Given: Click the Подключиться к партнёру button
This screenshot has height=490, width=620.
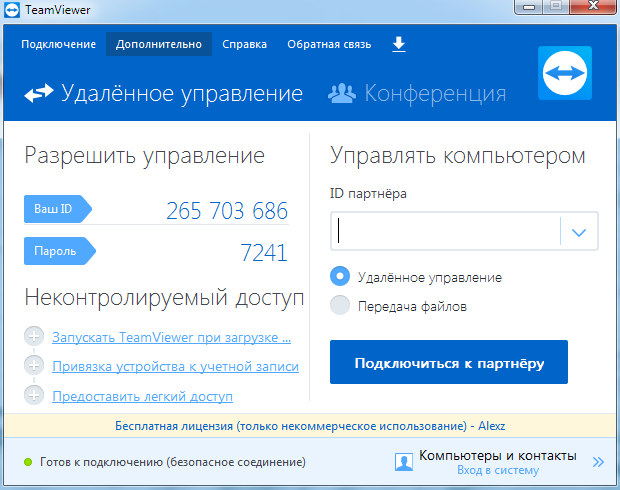Looking at the screenshot, I should tap(449, 362).
